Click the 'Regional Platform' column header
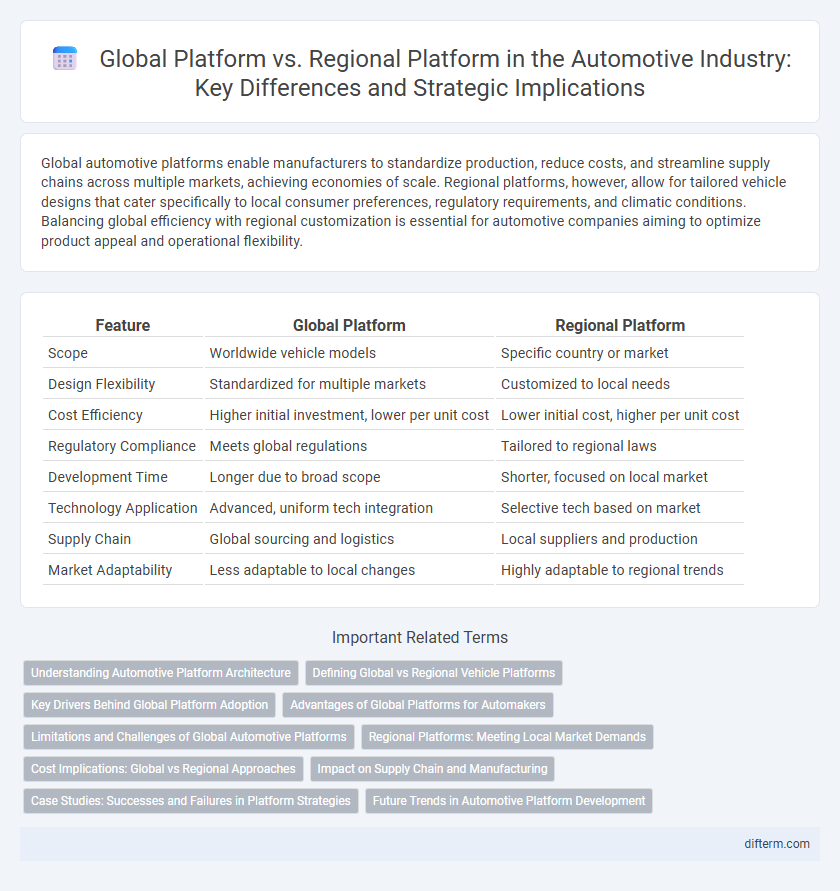Viewport: 840px width, 891px height. click(x=620, y=325)
